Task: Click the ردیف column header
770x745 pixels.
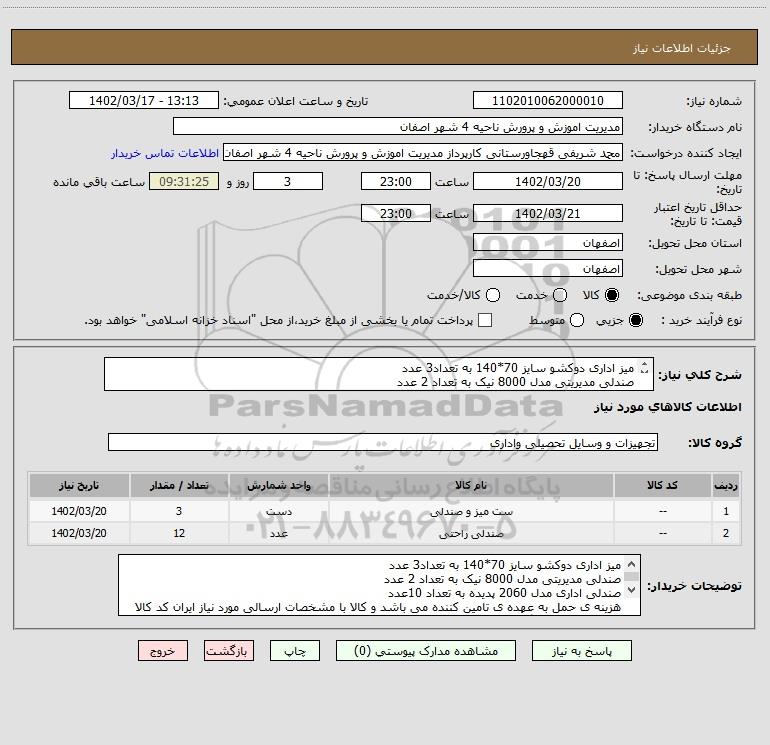Action: [x=726, y=486]
